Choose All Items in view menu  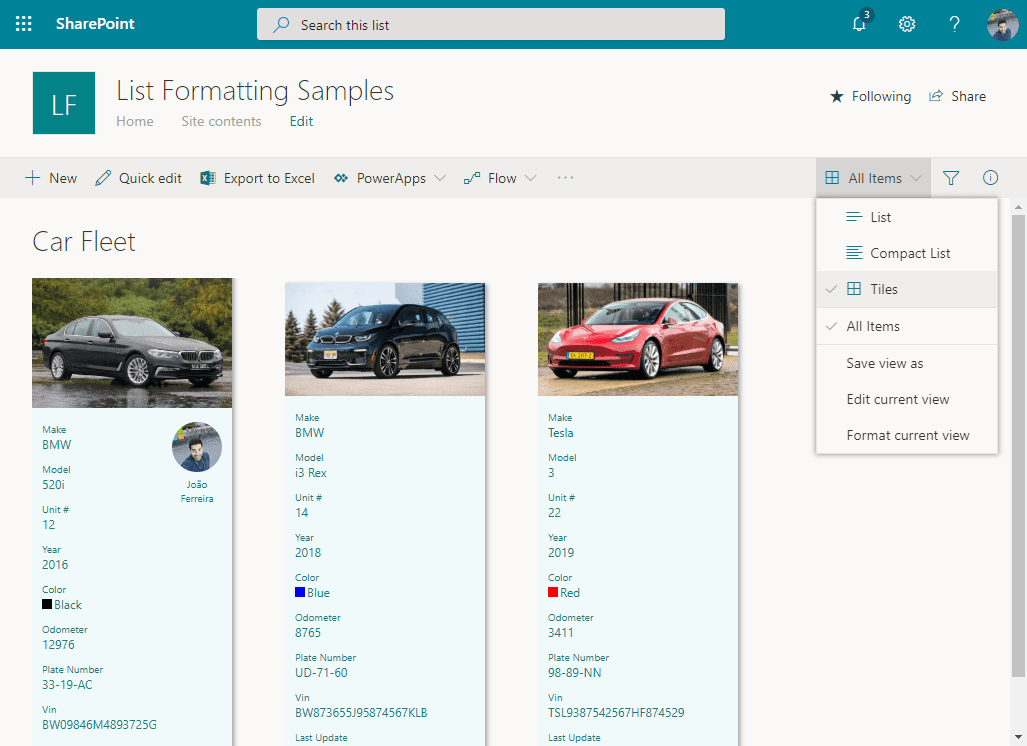906,326
